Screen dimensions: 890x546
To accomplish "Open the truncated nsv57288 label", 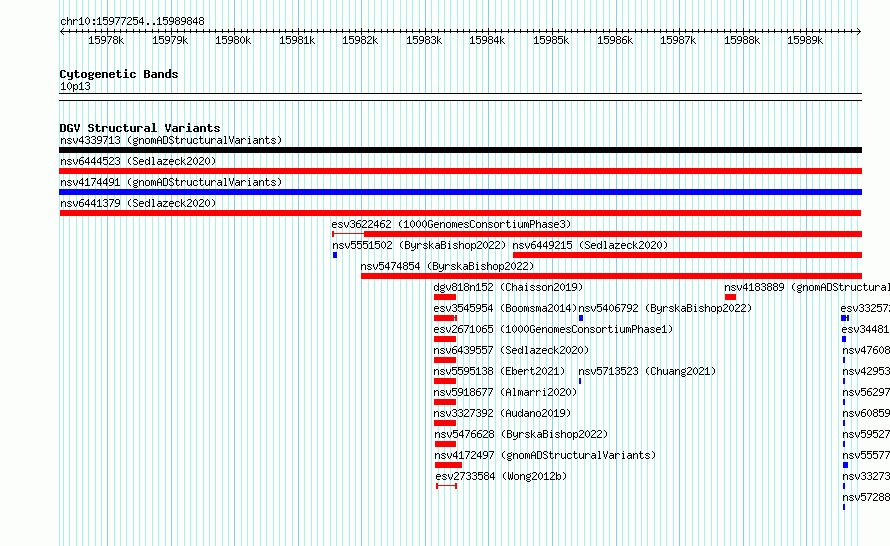I will [x=866, y=497].
